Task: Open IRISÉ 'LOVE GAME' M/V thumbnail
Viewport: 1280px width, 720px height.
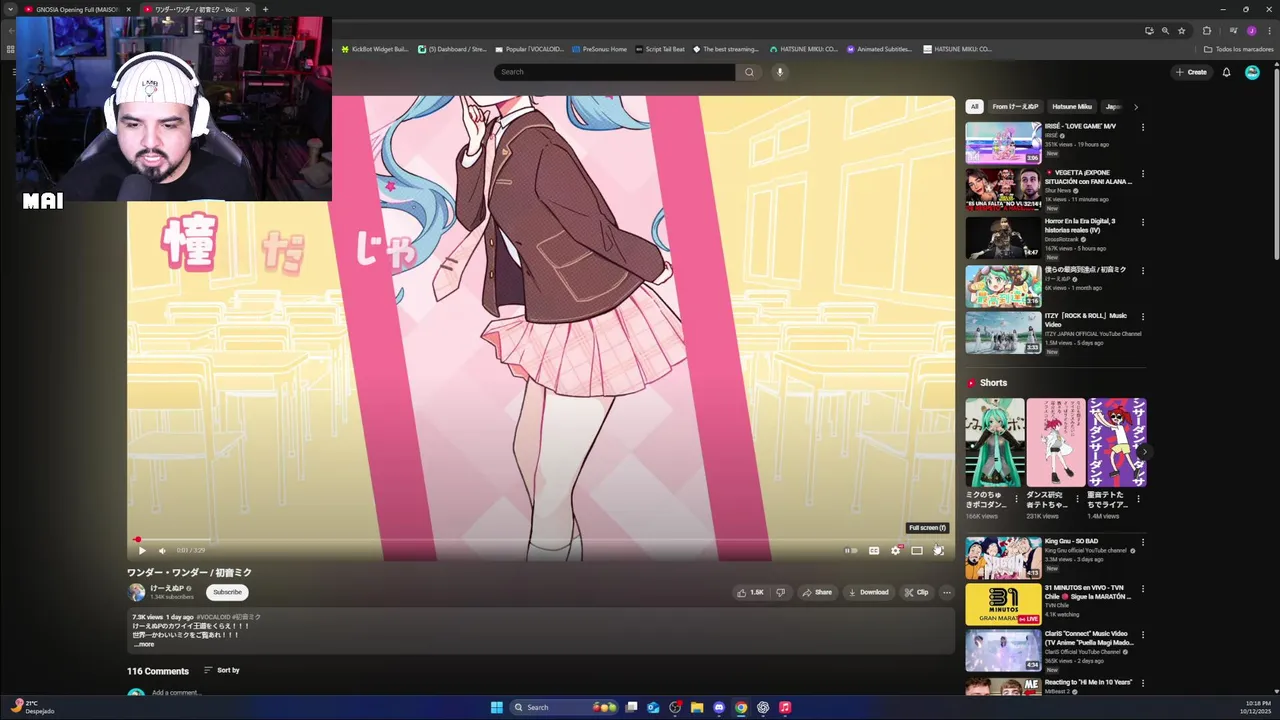Action: point(1003,142)
